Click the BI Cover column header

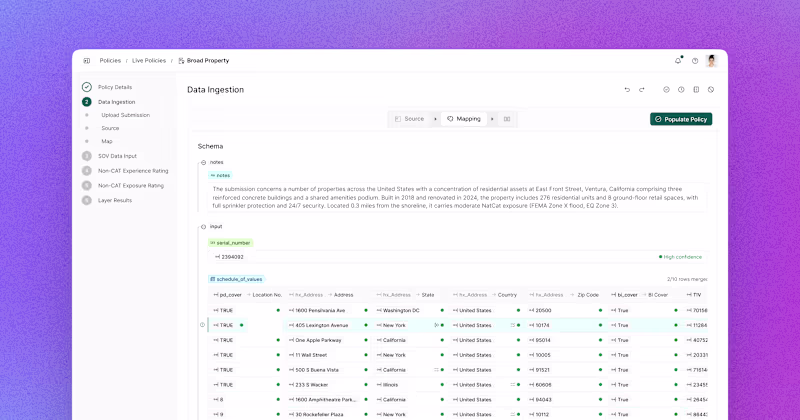point(658,295)
